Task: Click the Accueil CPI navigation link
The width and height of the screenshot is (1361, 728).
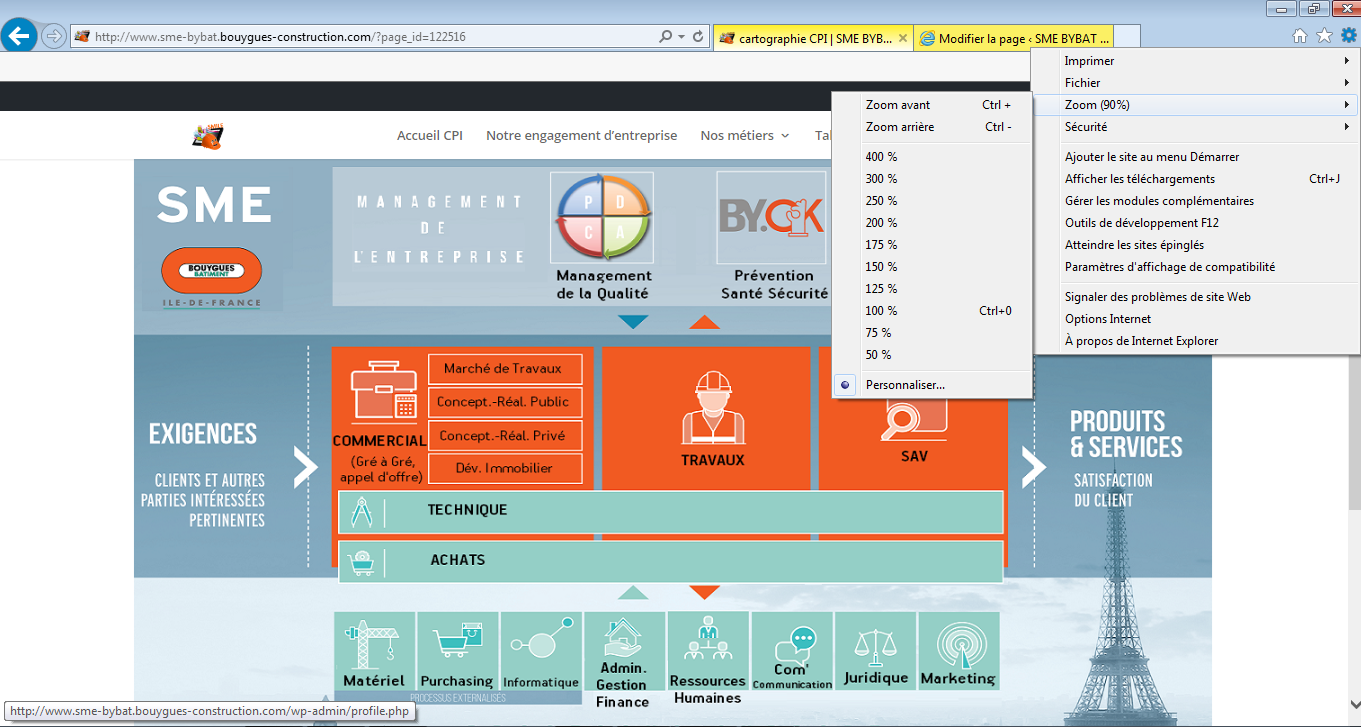Action: click(429, 136)
